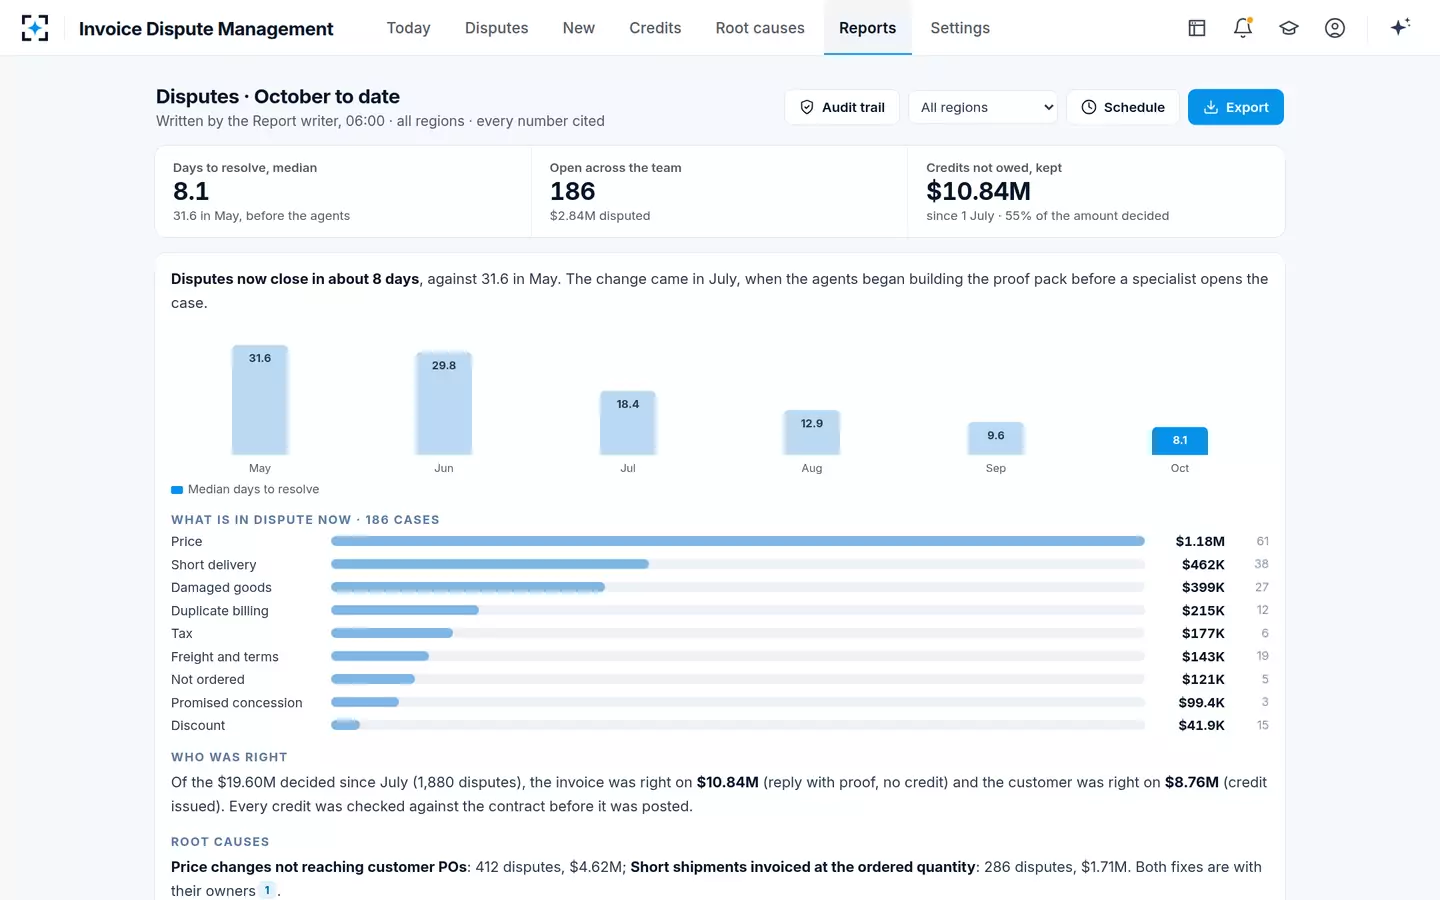Image resolution: width=1440 pixels, height=900 pixels.
Task: Open the Audit trail
Action: tap(842, 107)
